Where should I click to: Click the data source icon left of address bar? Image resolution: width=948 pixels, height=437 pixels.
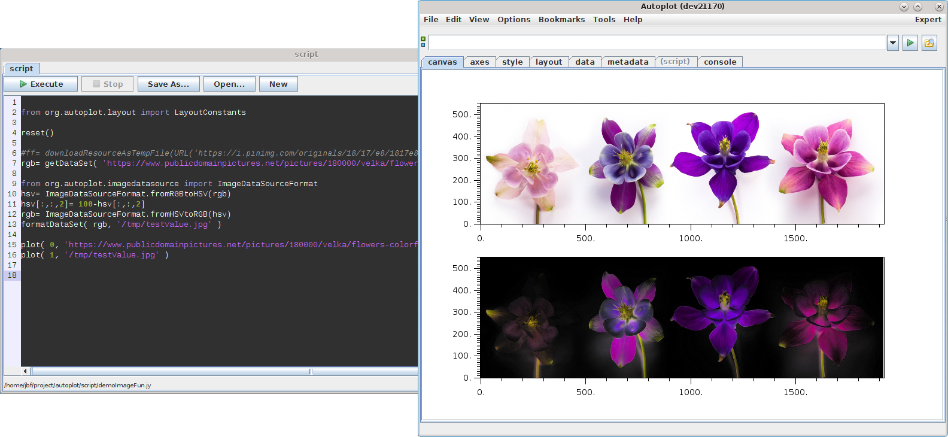coord(424,43)
